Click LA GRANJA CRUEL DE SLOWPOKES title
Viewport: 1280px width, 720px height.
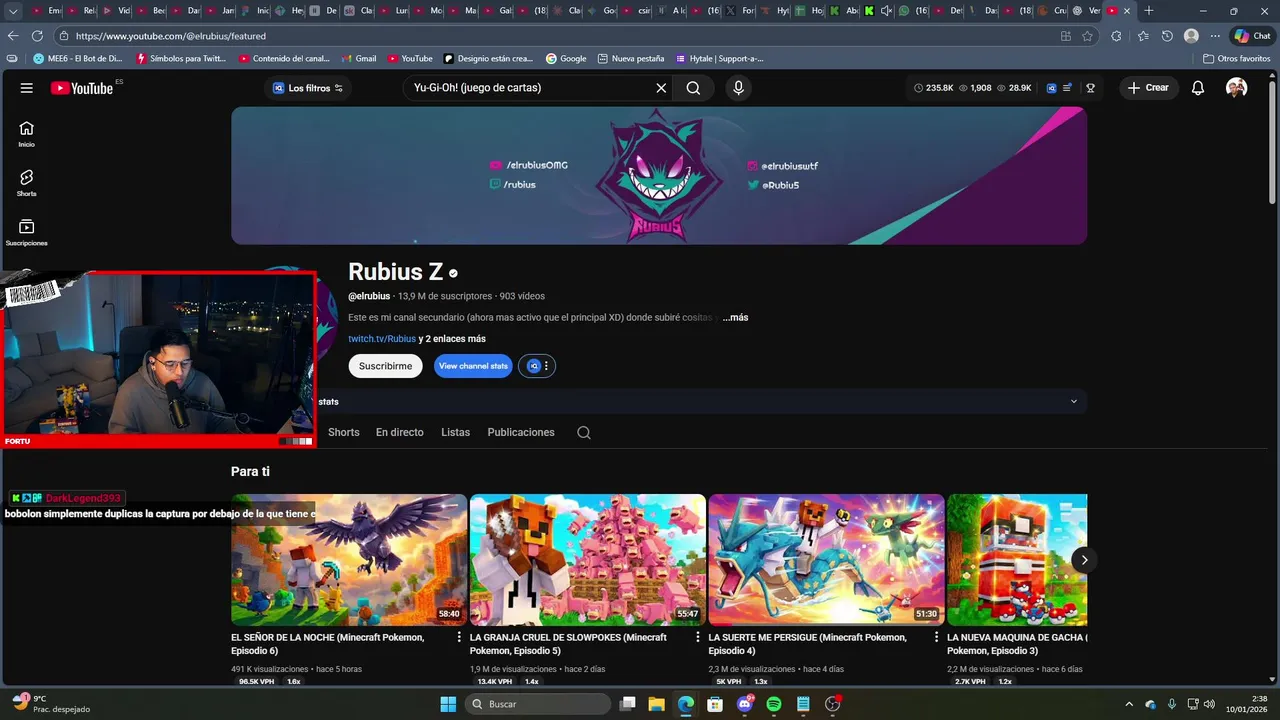(568, 643)
